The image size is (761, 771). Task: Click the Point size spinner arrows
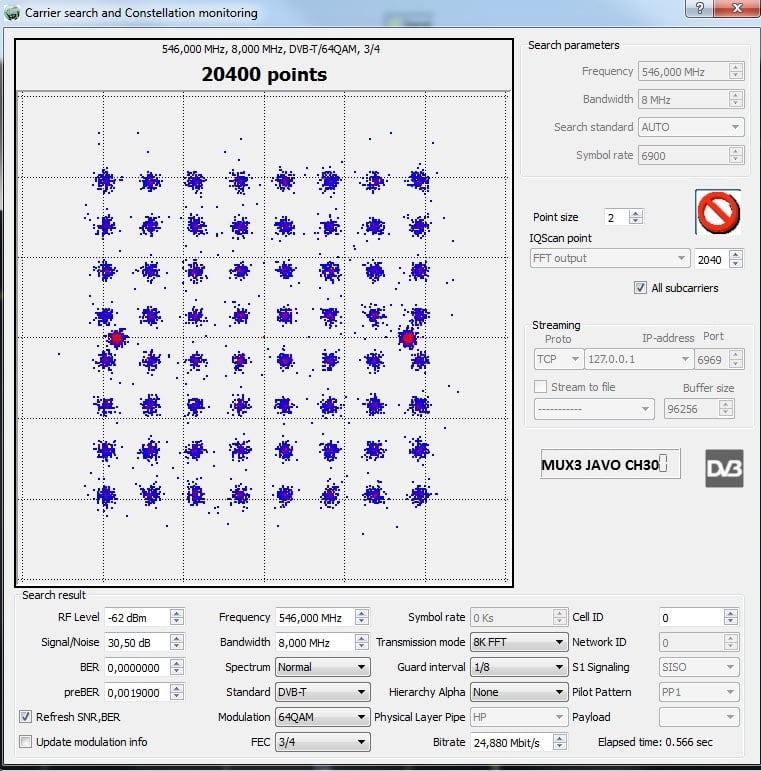click(636, 217)
